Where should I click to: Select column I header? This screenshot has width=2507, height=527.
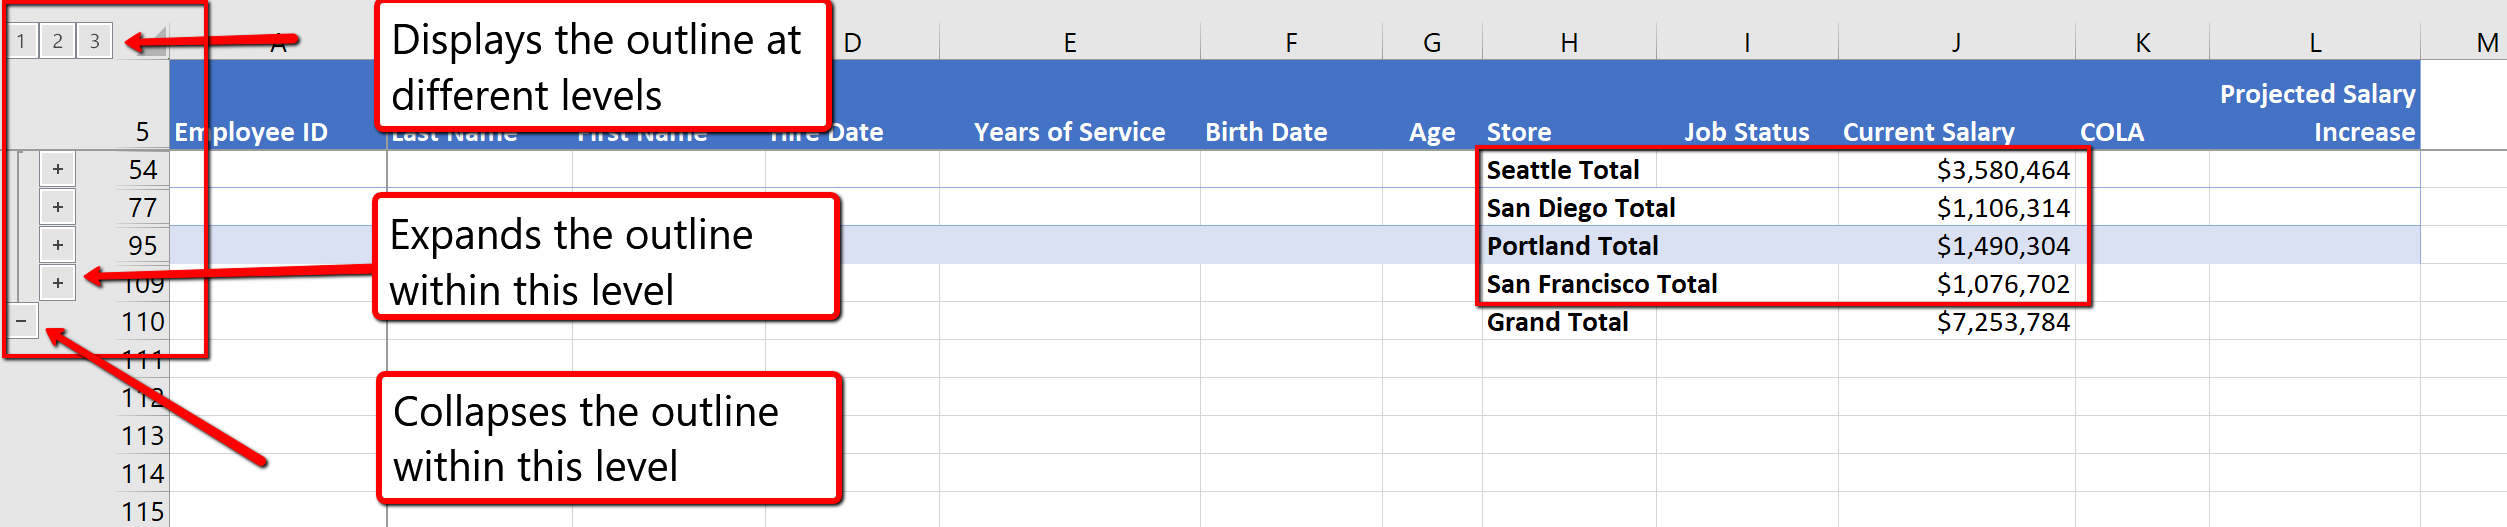coord(1747,42)
